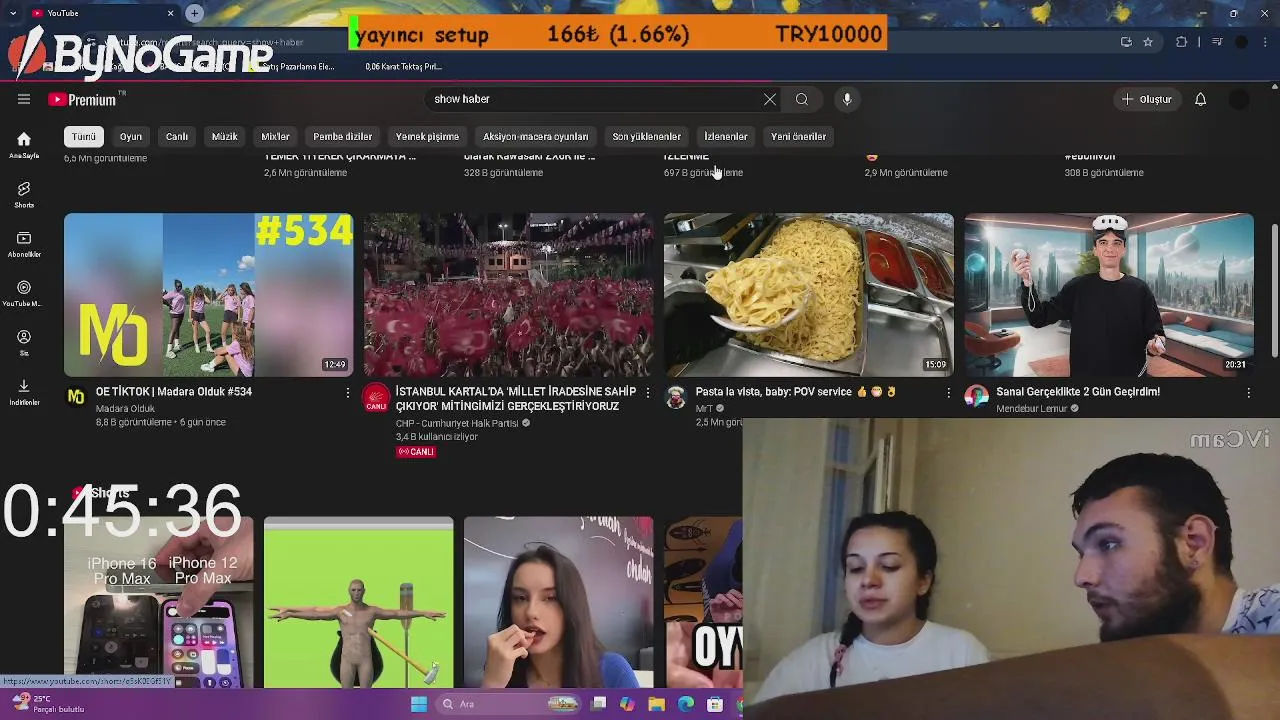Open the Siz section in the sidebar

click(x=24, y=343)
